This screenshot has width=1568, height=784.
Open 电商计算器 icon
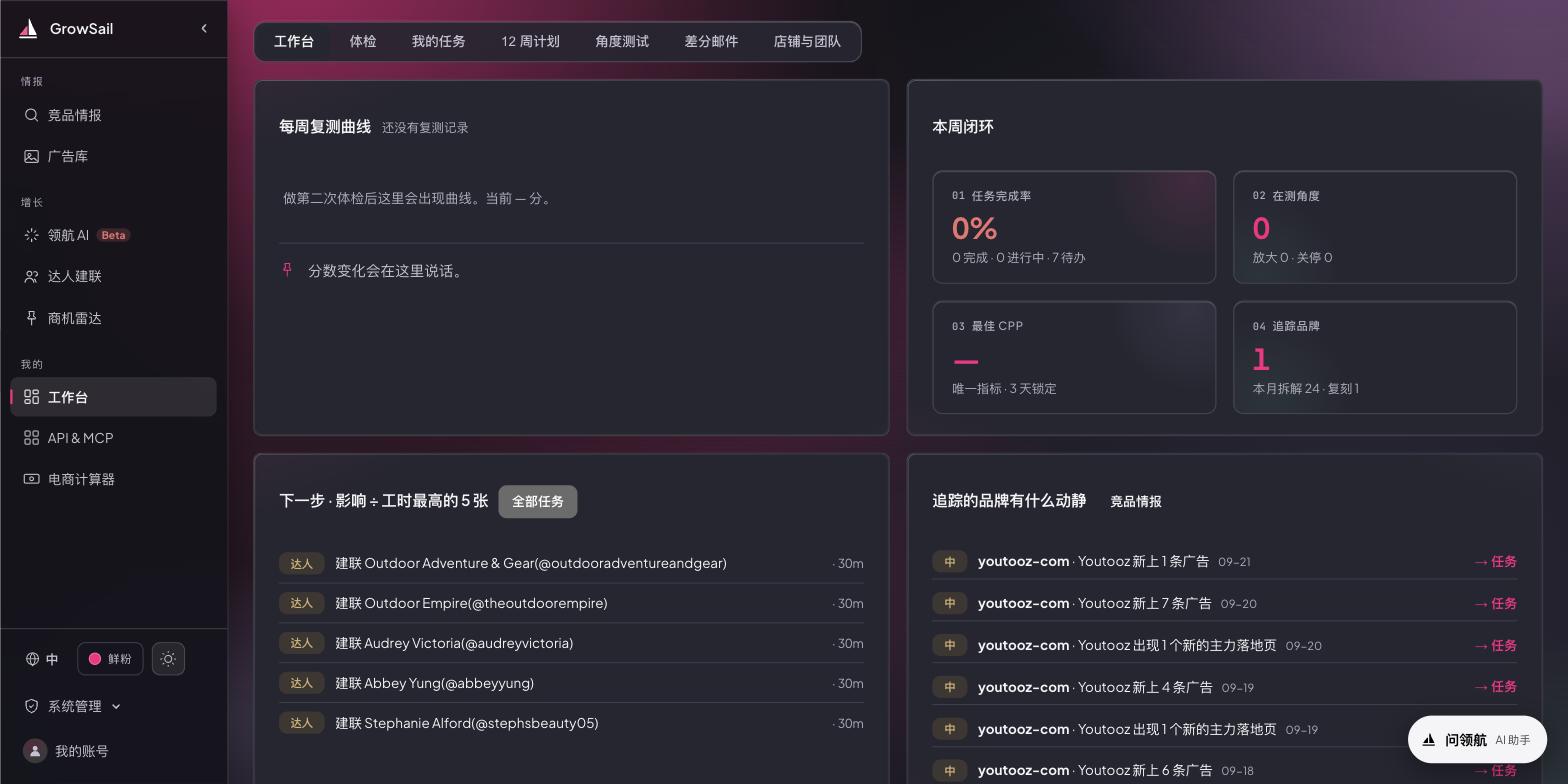click(x=32, y=479)
